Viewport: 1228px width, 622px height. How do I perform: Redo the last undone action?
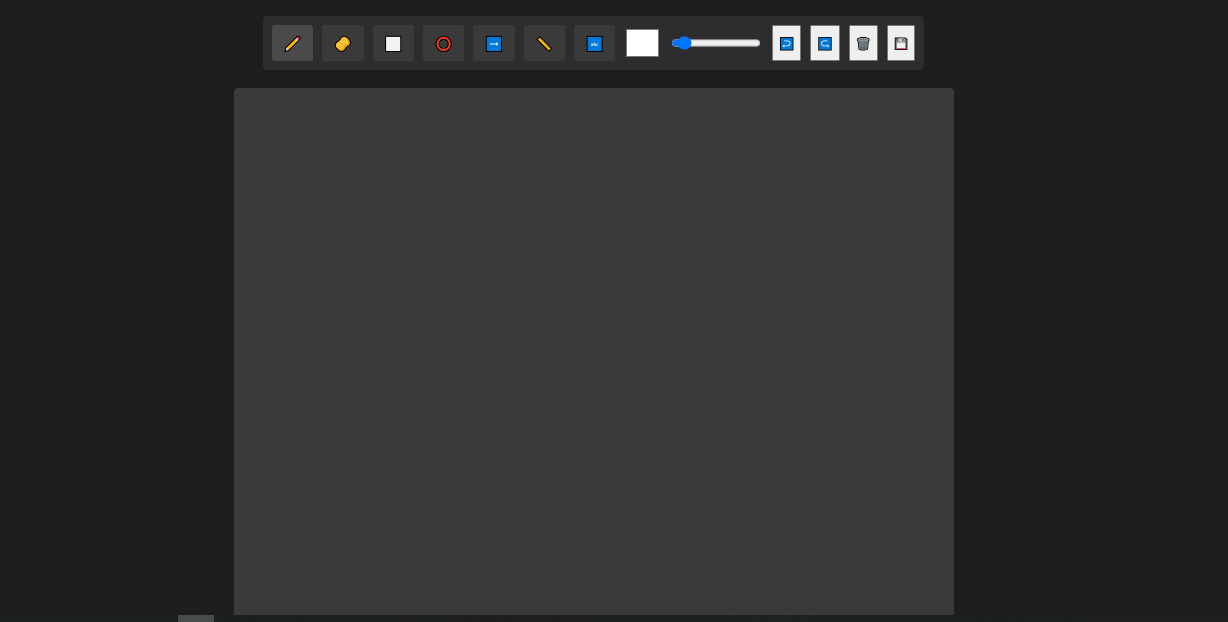[x=825, y=43]
